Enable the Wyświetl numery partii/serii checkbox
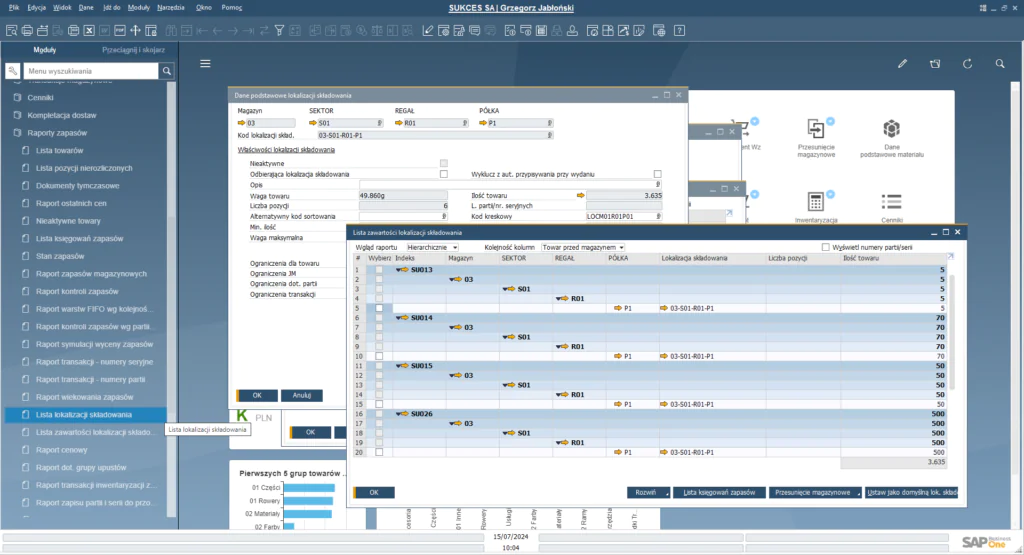The height and width of the screenshot is (555, 1024). pyautogui.click(x=826, y=247)
